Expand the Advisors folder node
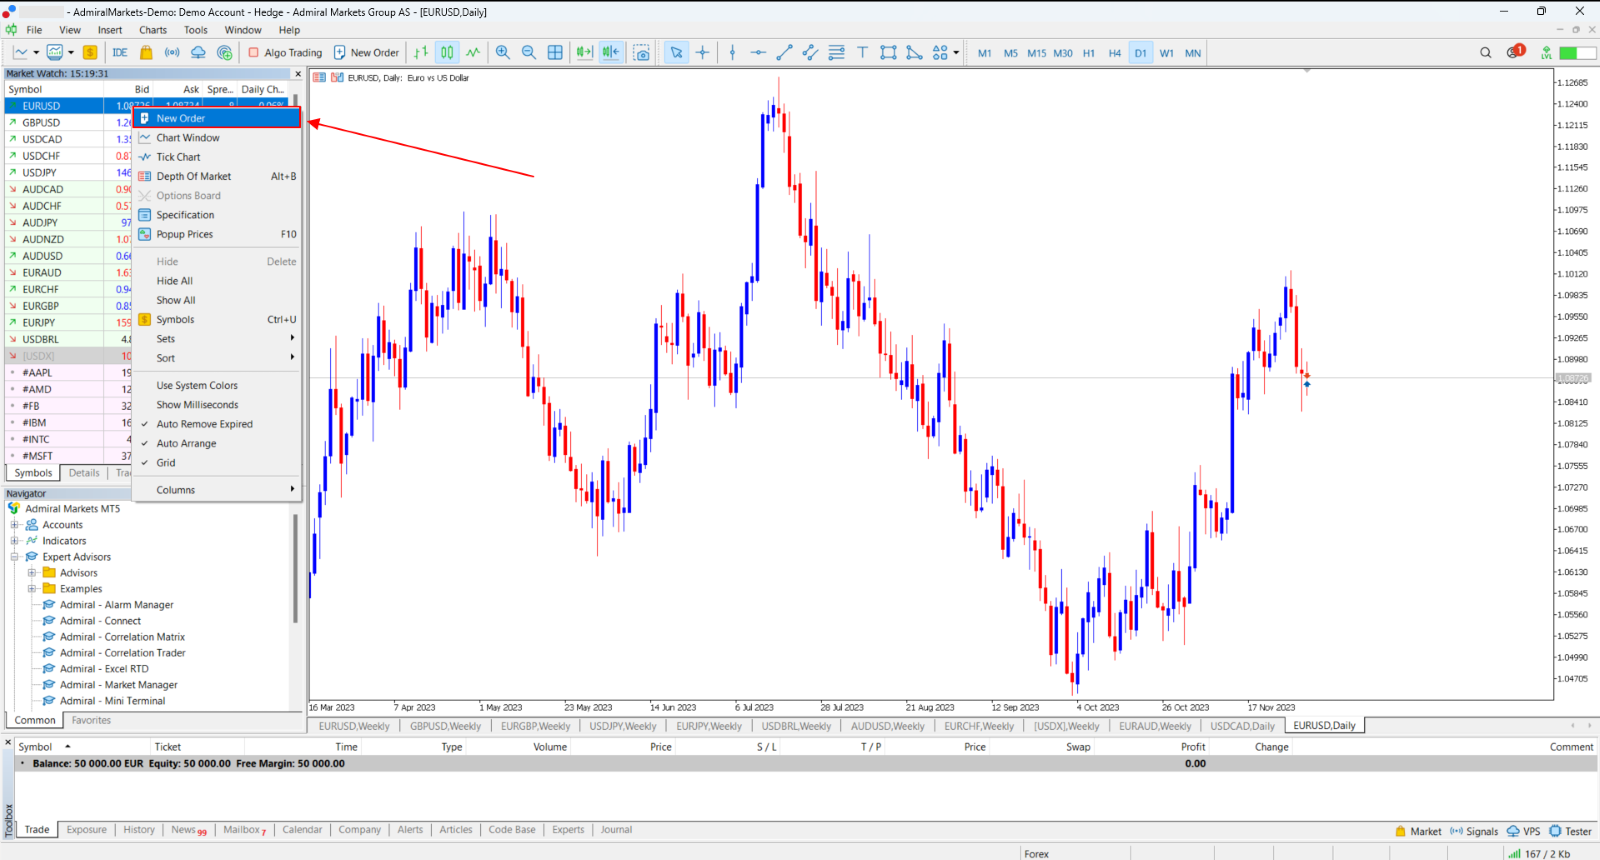Image resolution: width=1600 pixels, height=860 pixels. [32, 573]
